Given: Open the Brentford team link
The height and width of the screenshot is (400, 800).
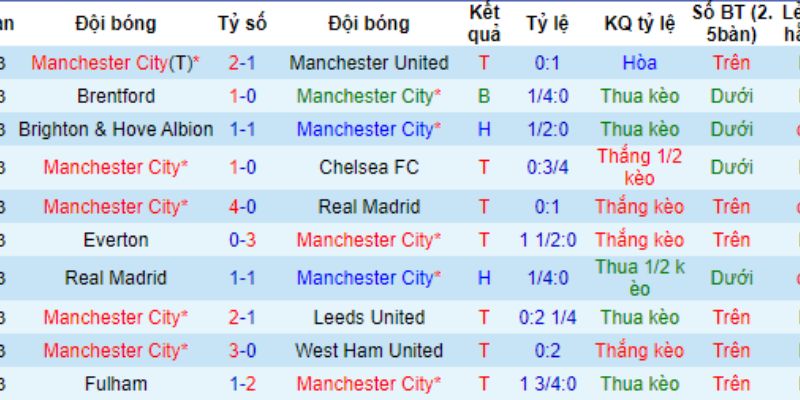Looking at the screenshot, I should click(x=116, y=96).
